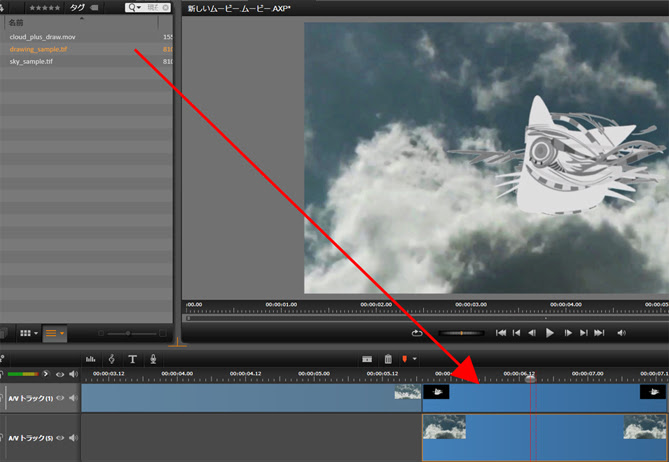Open the search options magnifier dropdown
Screen dimensions: 669x462
[134, 8]
